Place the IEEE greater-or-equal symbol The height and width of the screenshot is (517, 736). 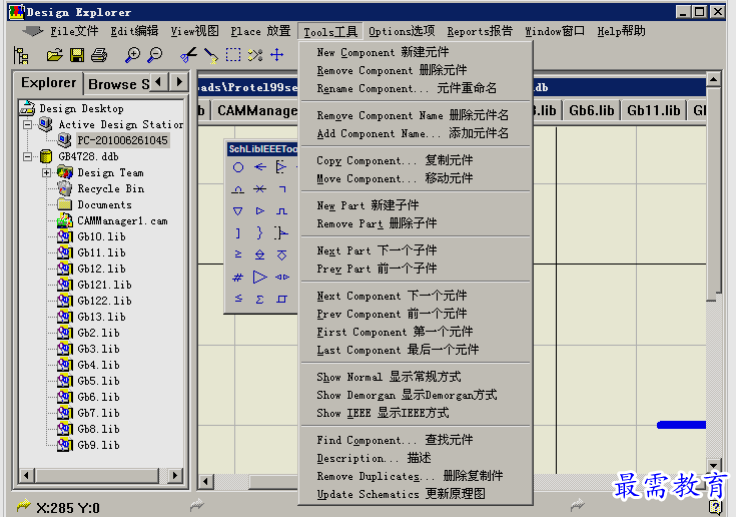tap(238, 255)
